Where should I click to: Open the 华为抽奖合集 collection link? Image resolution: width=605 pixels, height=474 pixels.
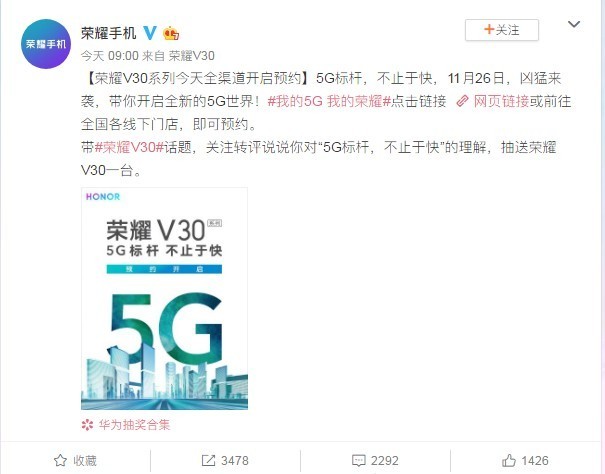point(134,425)
